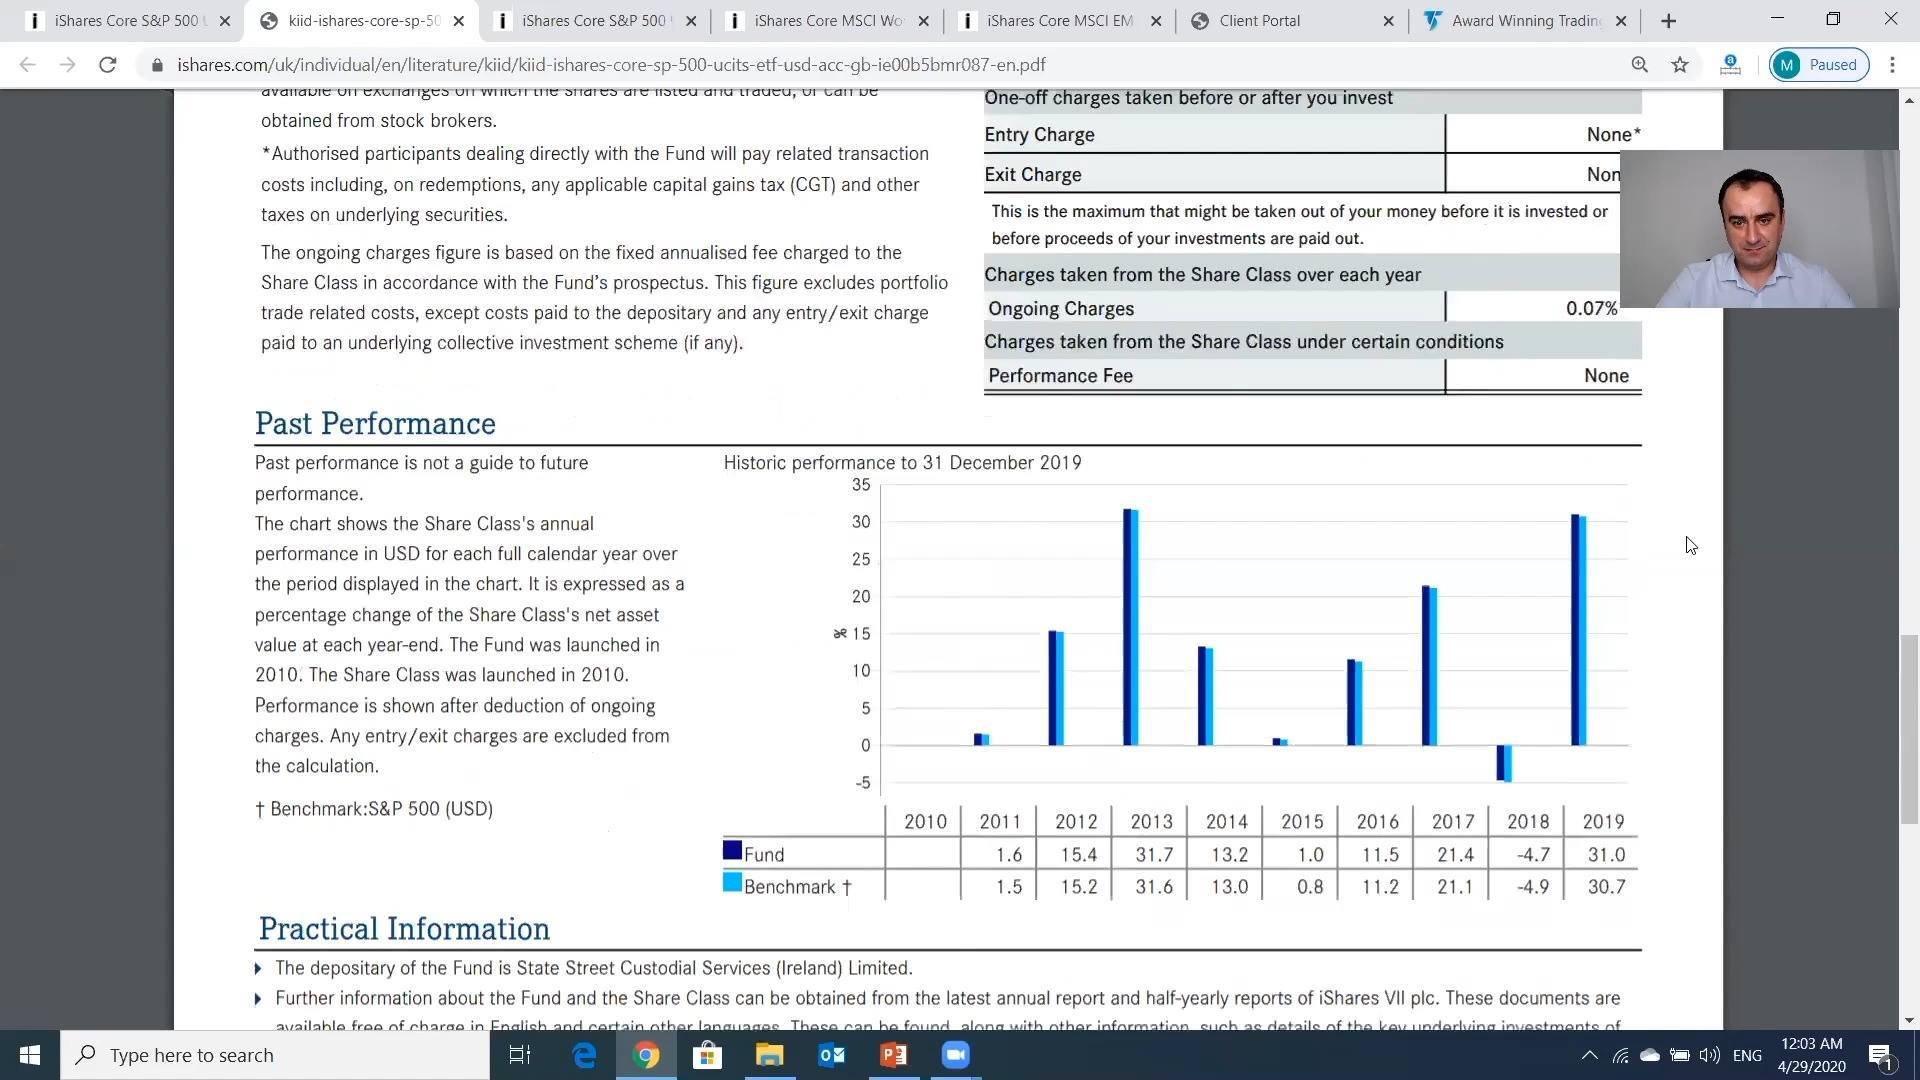Click the Practical Information heading
The height and width of the screenshot is (1080, 1920).
(404, 929)
